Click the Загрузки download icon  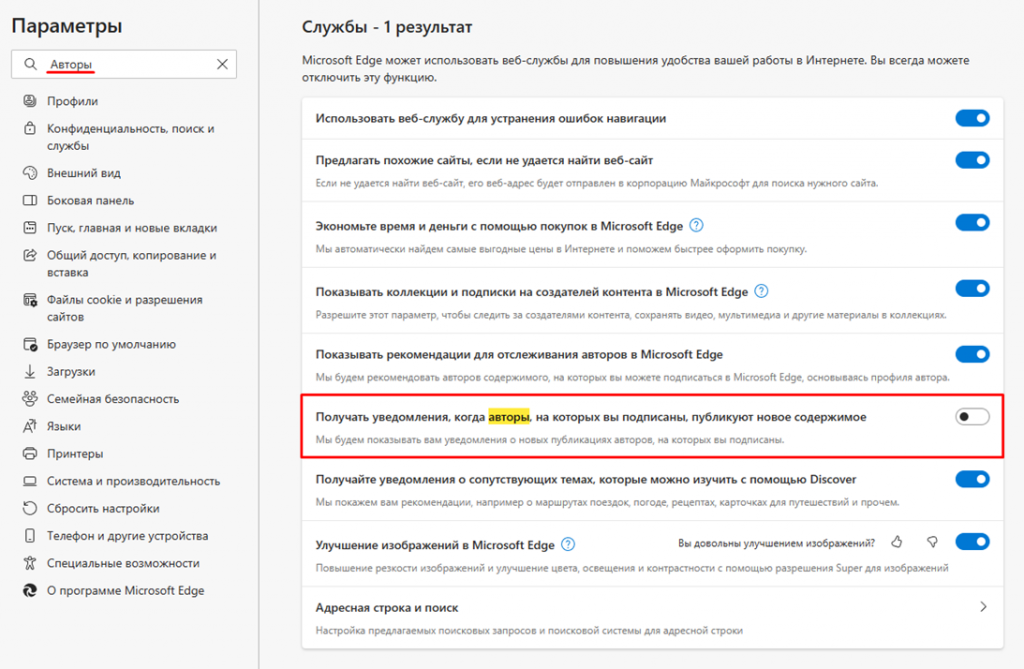tap(29, 371)
